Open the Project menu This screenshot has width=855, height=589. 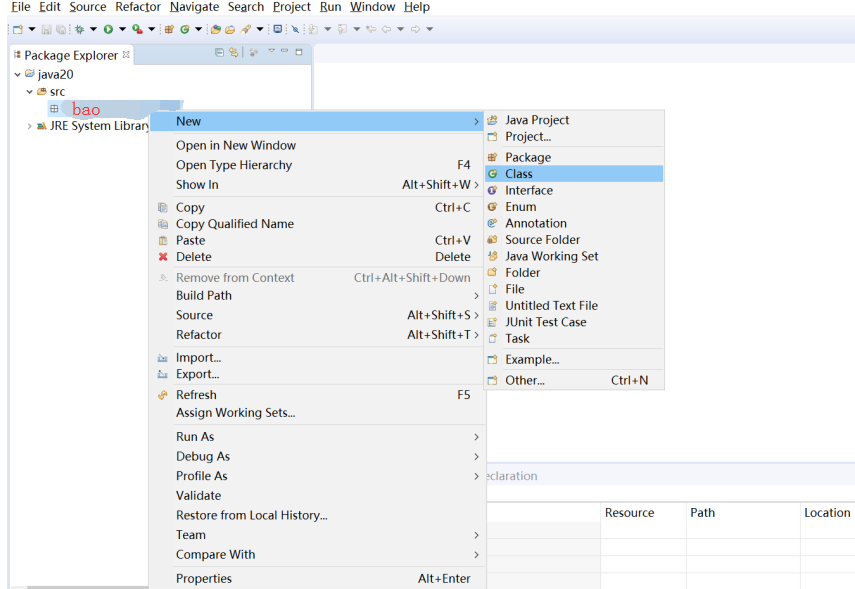[x=292, y=7]
